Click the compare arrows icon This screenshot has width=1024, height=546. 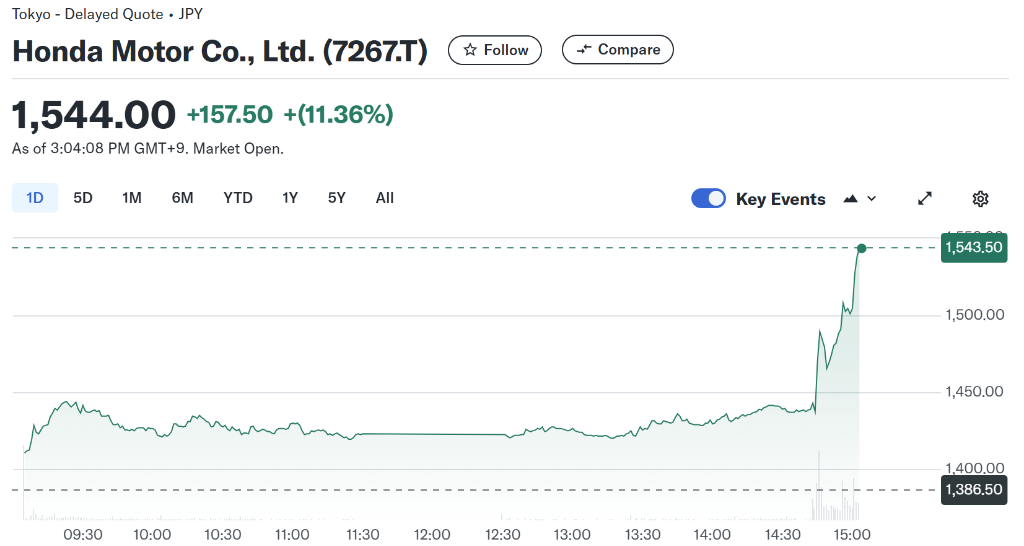coord(584,50)
